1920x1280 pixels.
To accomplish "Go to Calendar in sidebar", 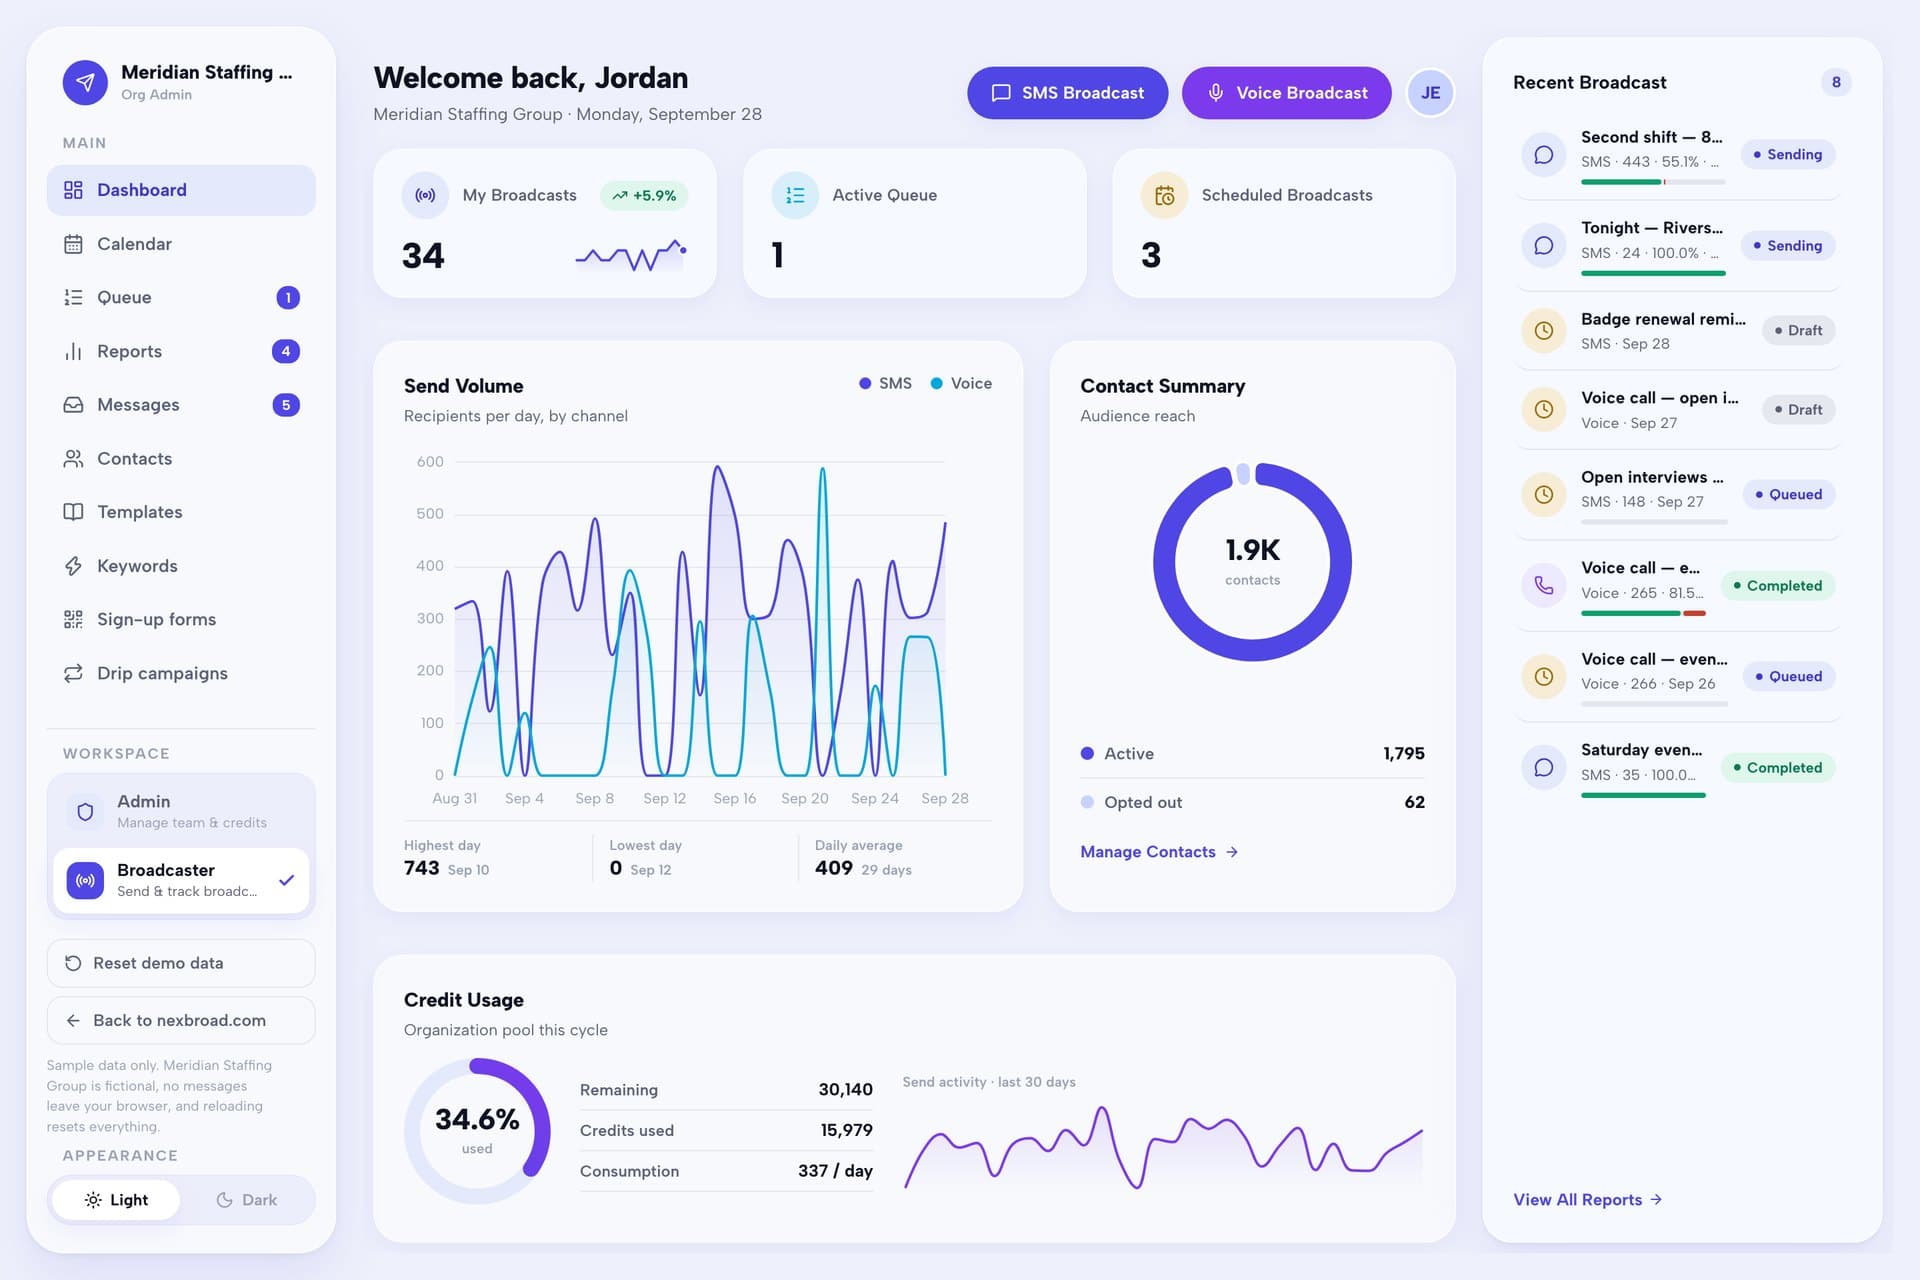I will pyautogui.click(x=181, y=244).
